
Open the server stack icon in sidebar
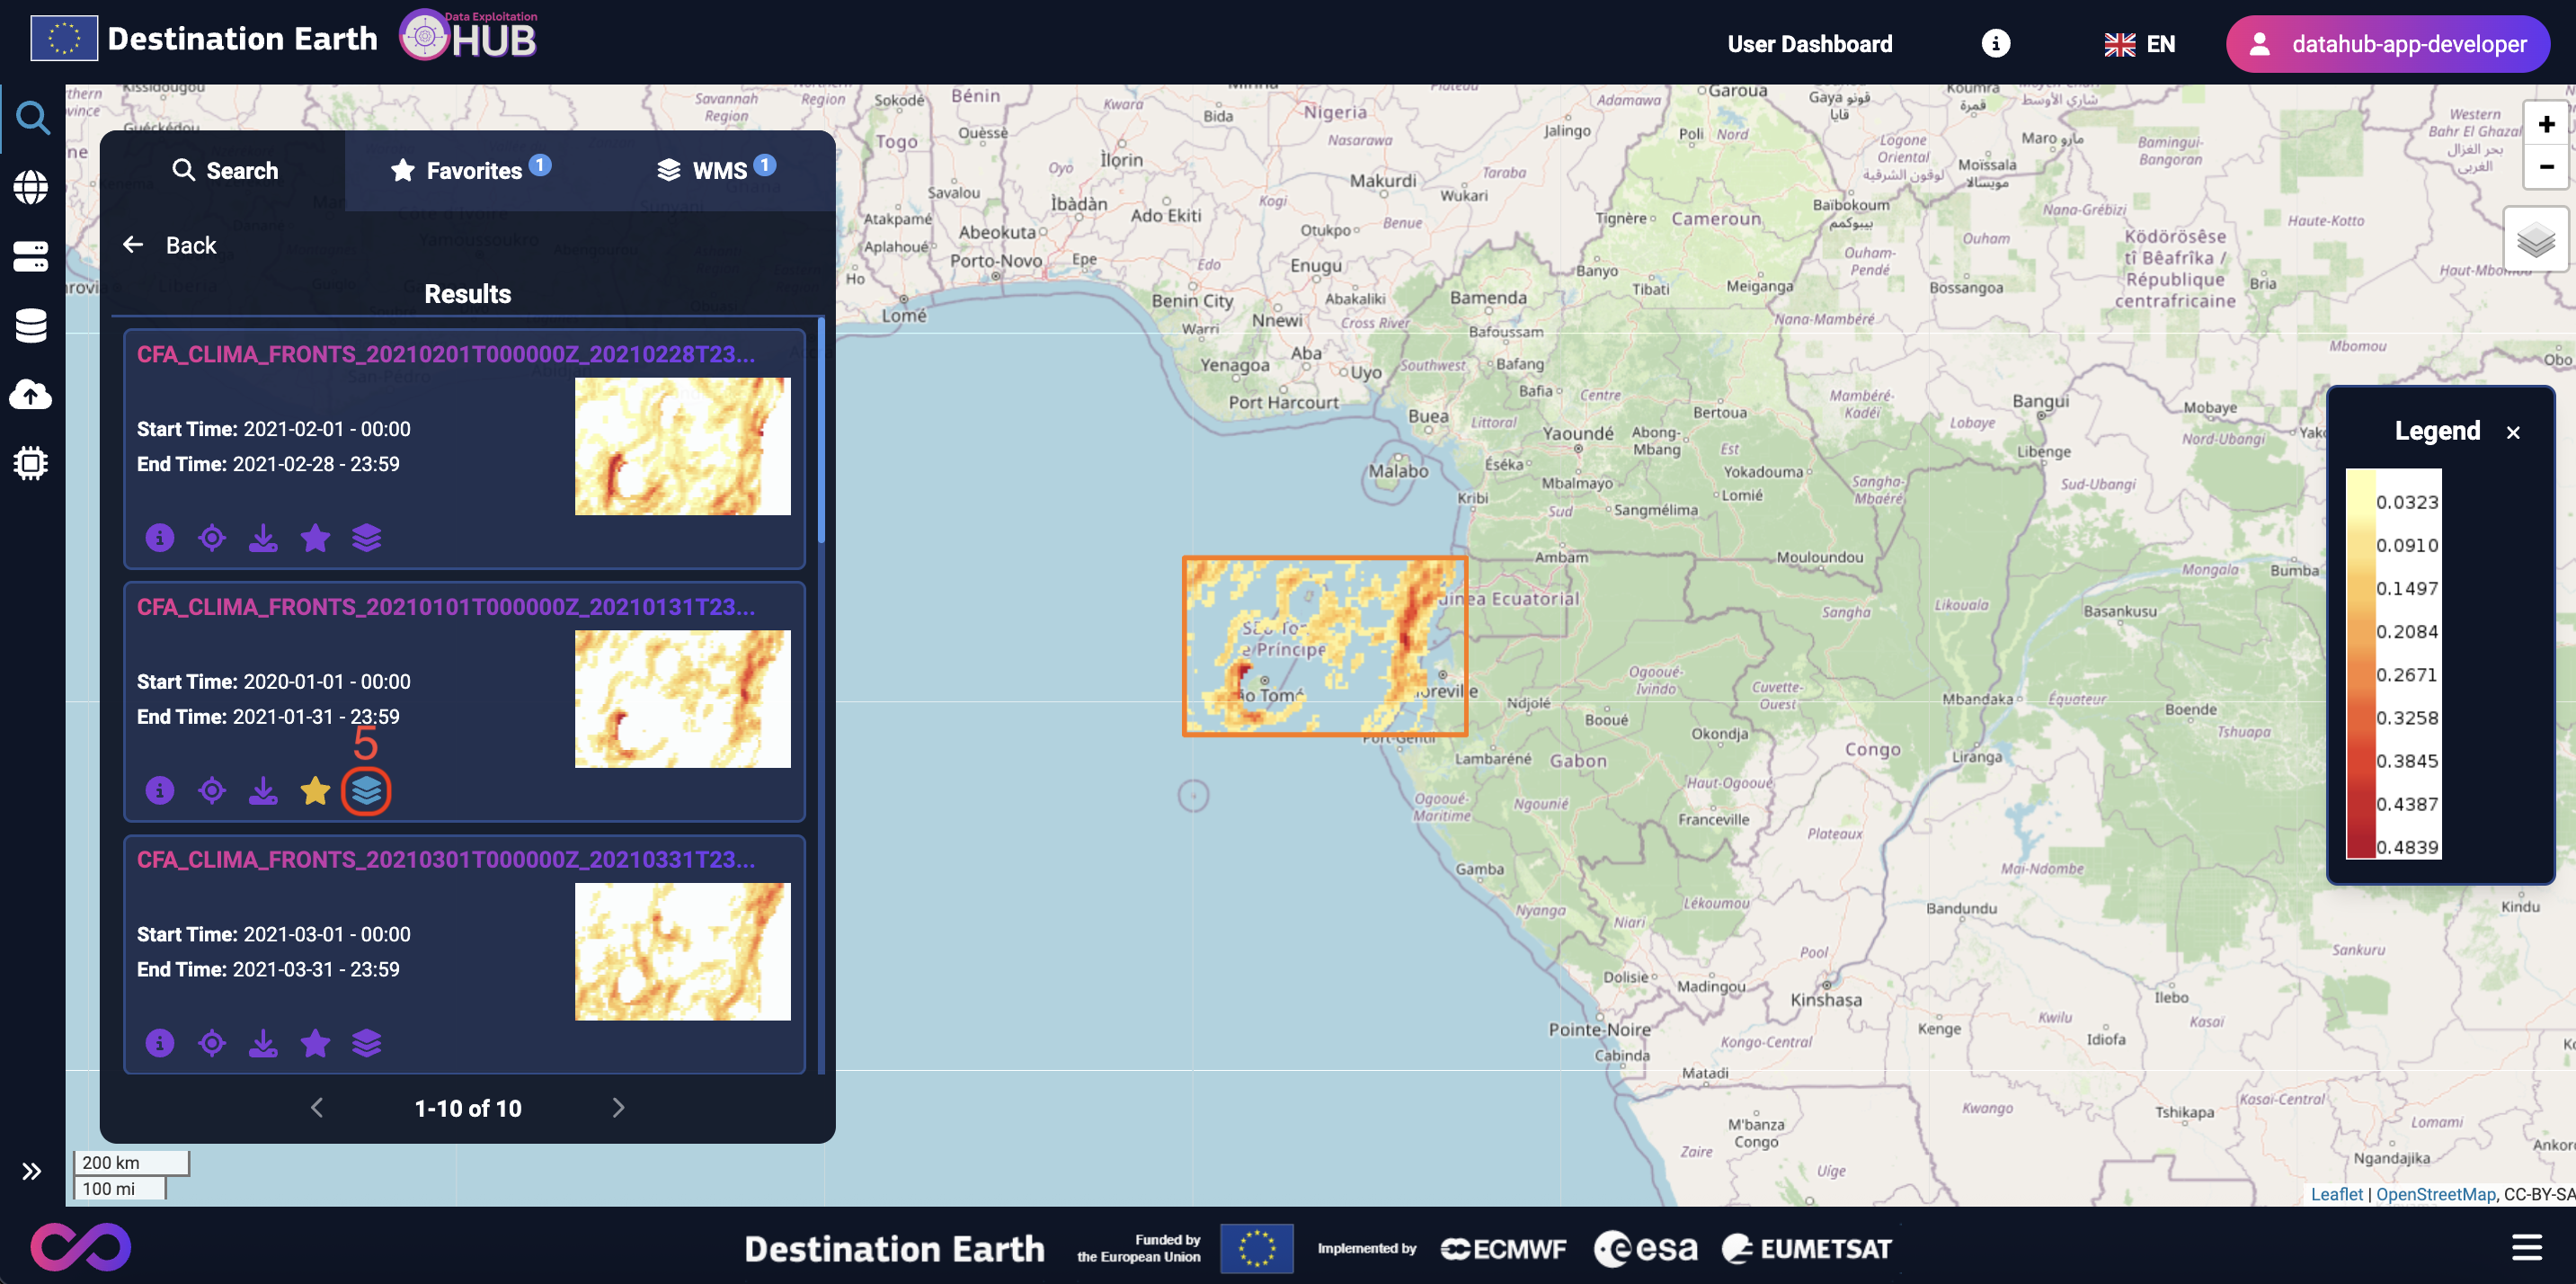(x=31, y=256)
